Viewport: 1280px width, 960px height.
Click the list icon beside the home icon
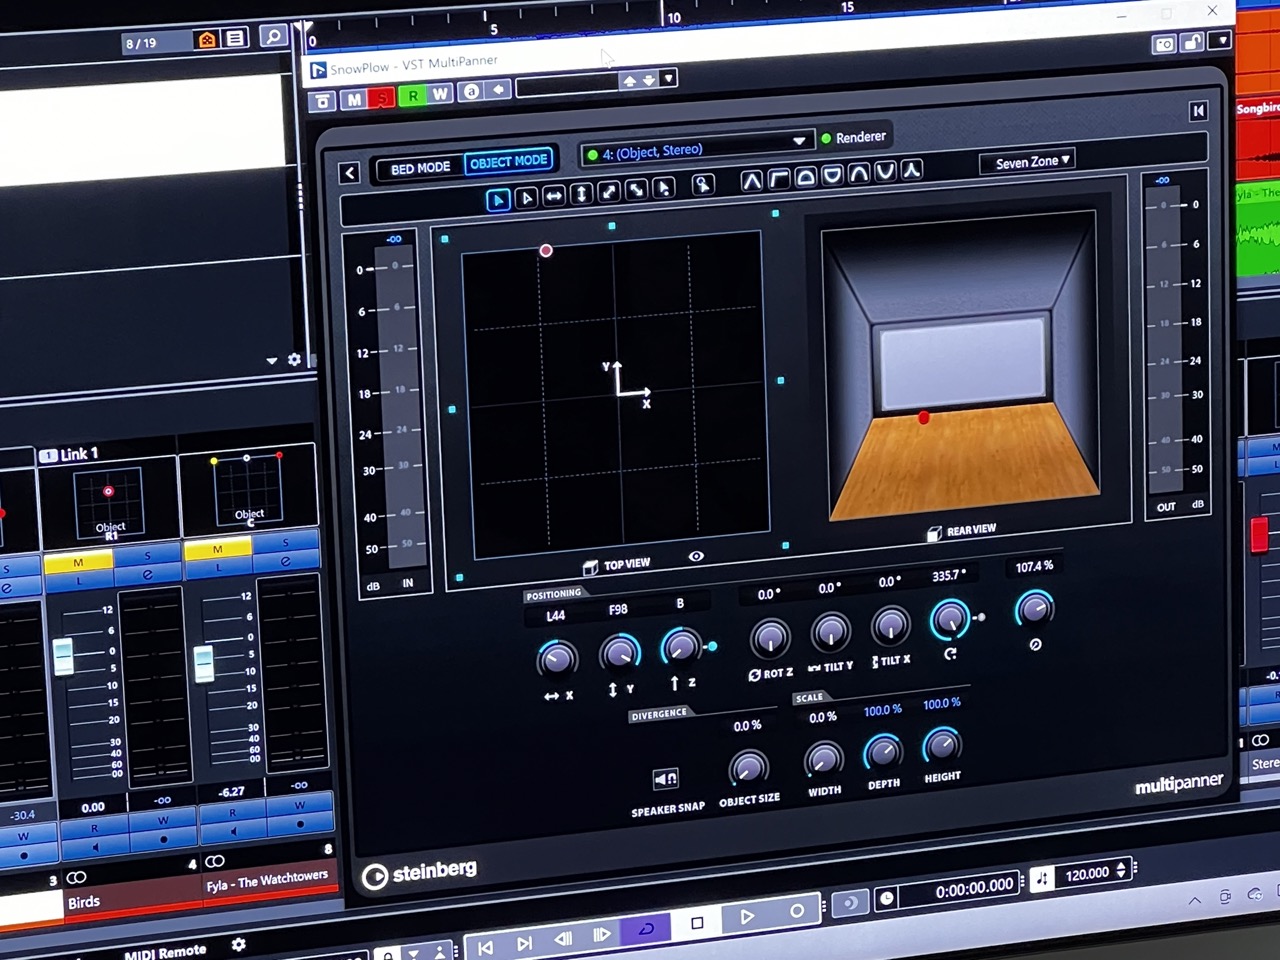point(235,39)
